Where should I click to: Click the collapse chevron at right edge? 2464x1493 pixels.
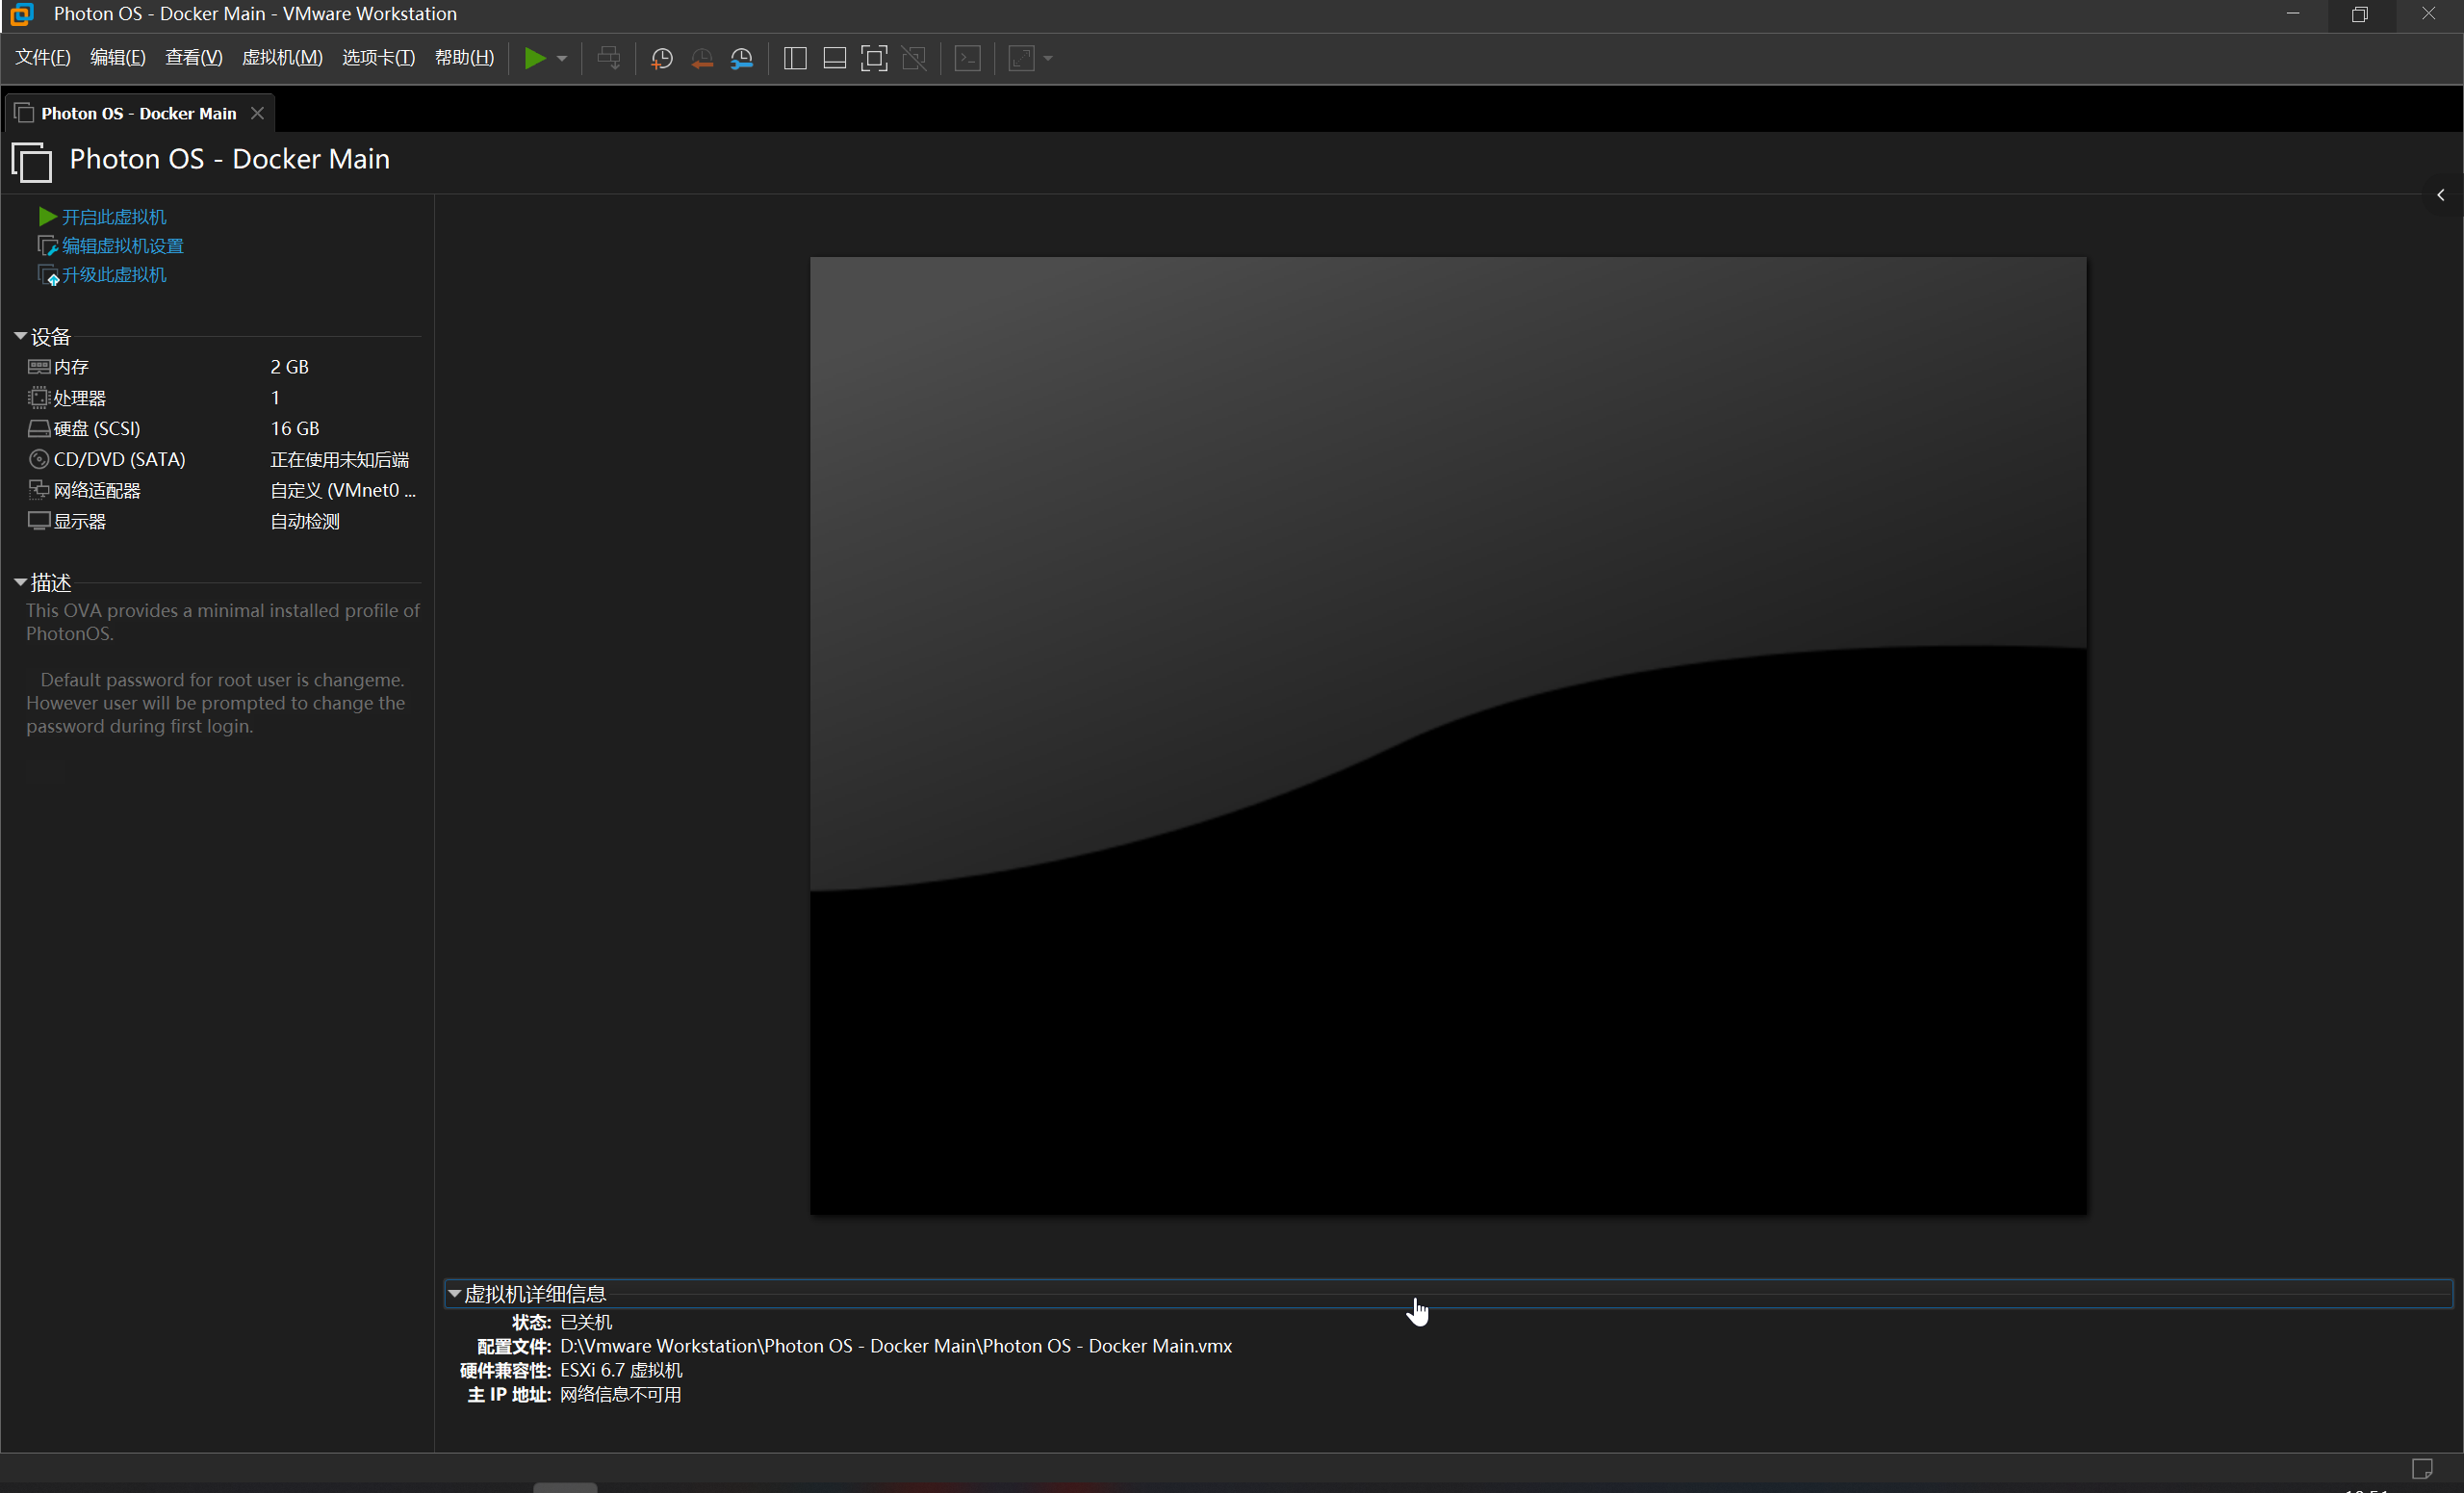(2441, 195)
